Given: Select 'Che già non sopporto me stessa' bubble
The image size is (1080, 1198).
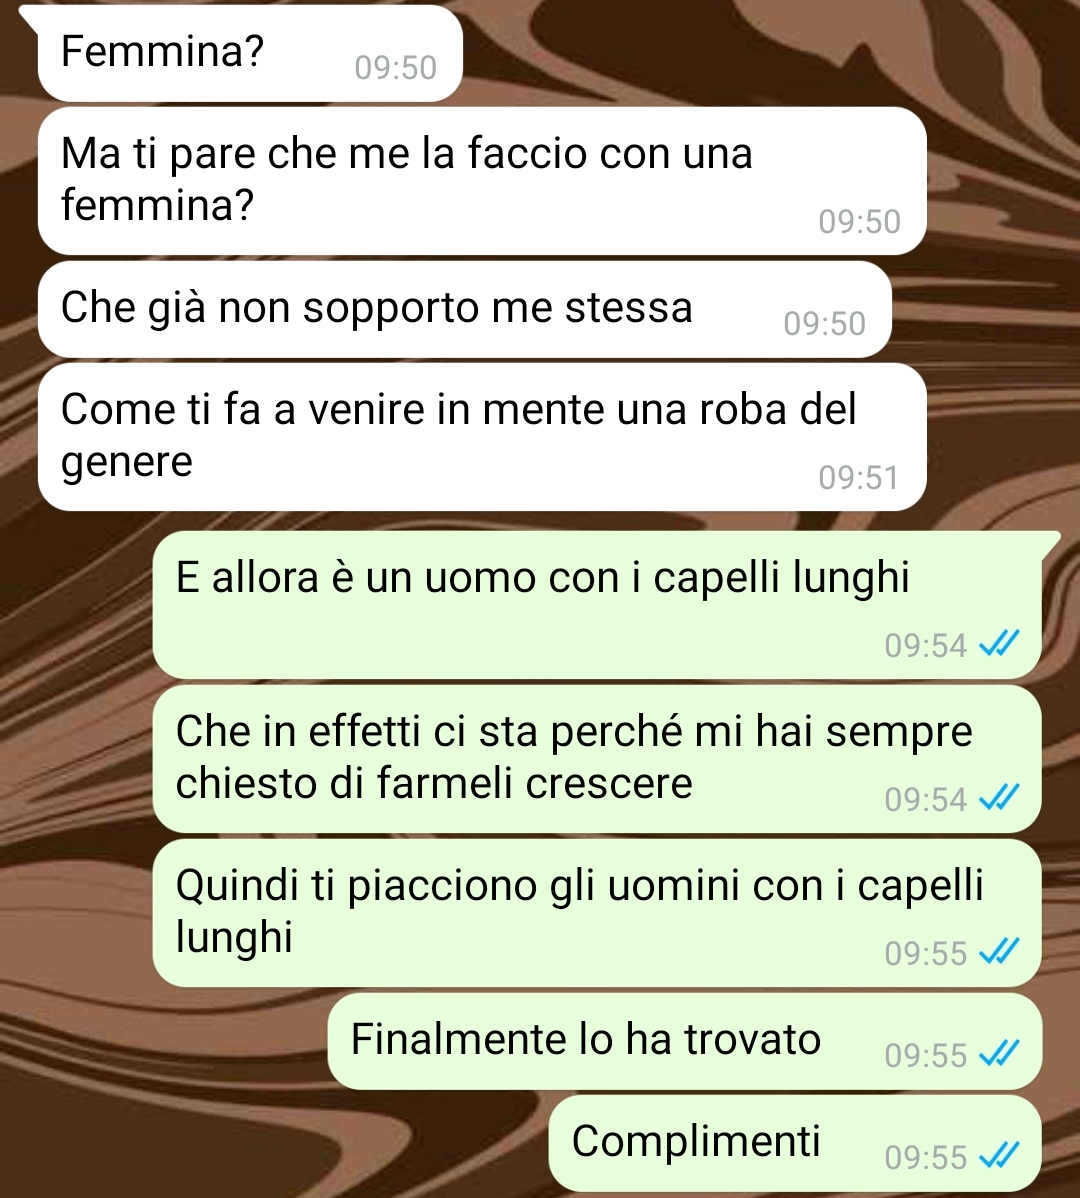Looking at the screenshot, I should tap(464, 309).
